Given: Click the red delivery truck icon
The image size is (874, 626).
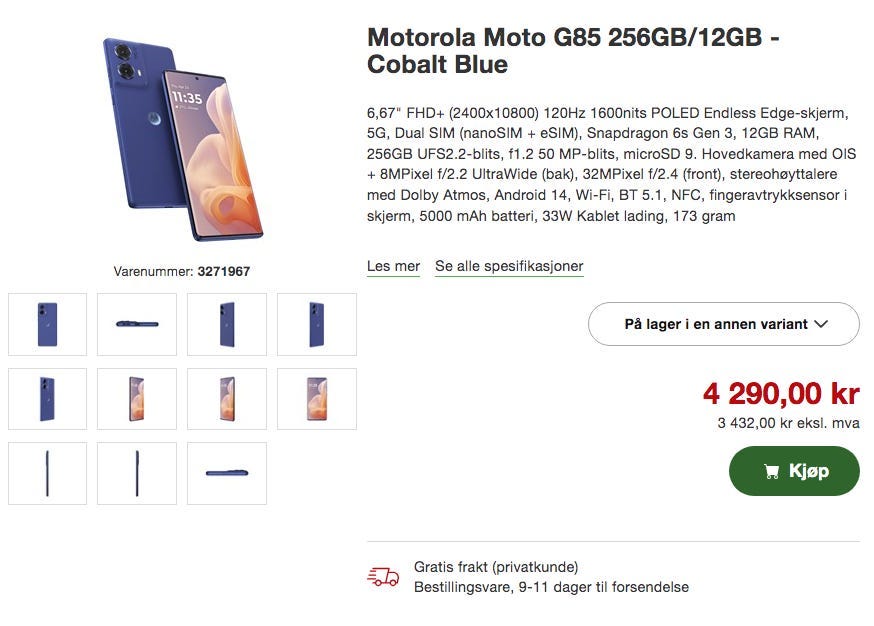Looking at the screenshot, I should pos(383,577).
